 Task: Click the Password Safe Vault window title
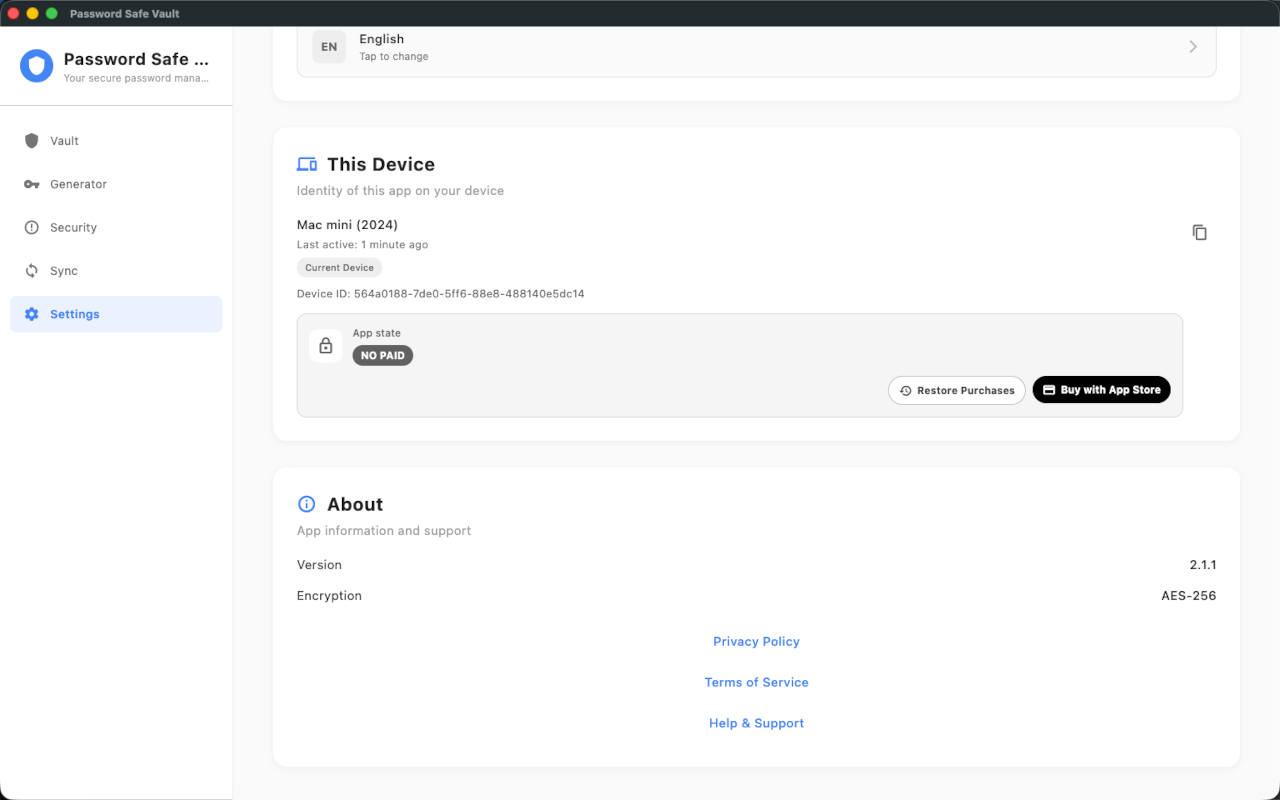click(x=125, y=14)
